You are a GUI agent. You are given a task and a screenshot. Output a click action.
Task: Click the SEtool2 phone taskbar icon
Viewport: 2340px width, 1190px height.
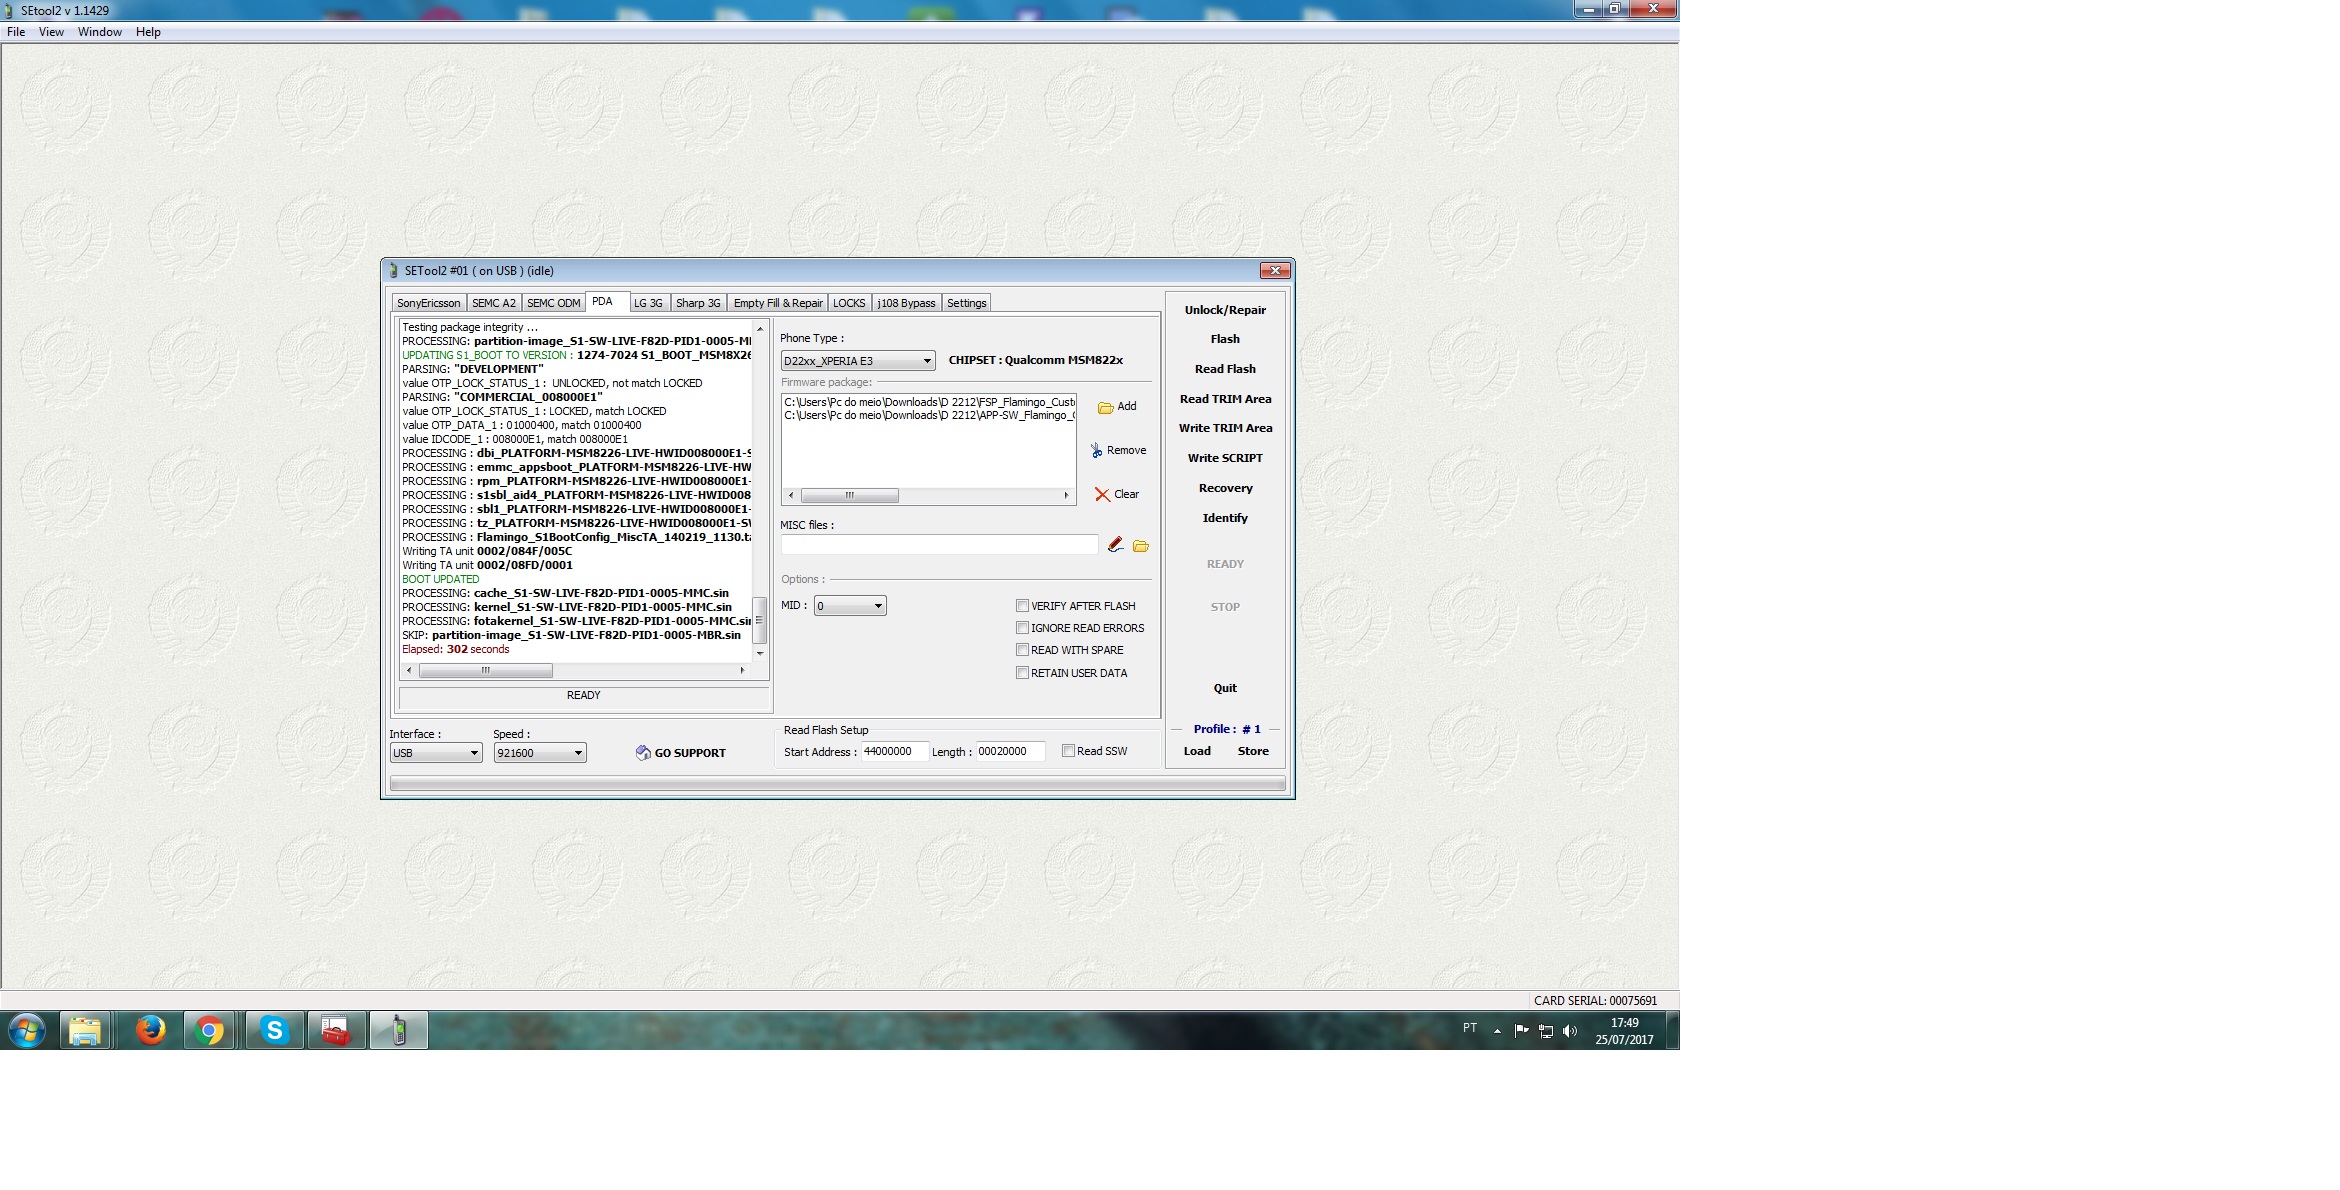coord(399,1030)
